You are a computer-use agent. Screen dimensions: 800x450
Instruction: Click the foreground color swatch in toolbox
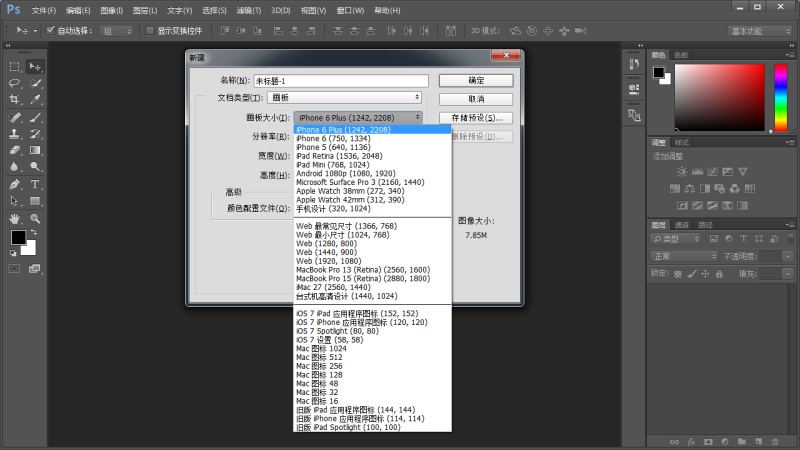point(18,237)
